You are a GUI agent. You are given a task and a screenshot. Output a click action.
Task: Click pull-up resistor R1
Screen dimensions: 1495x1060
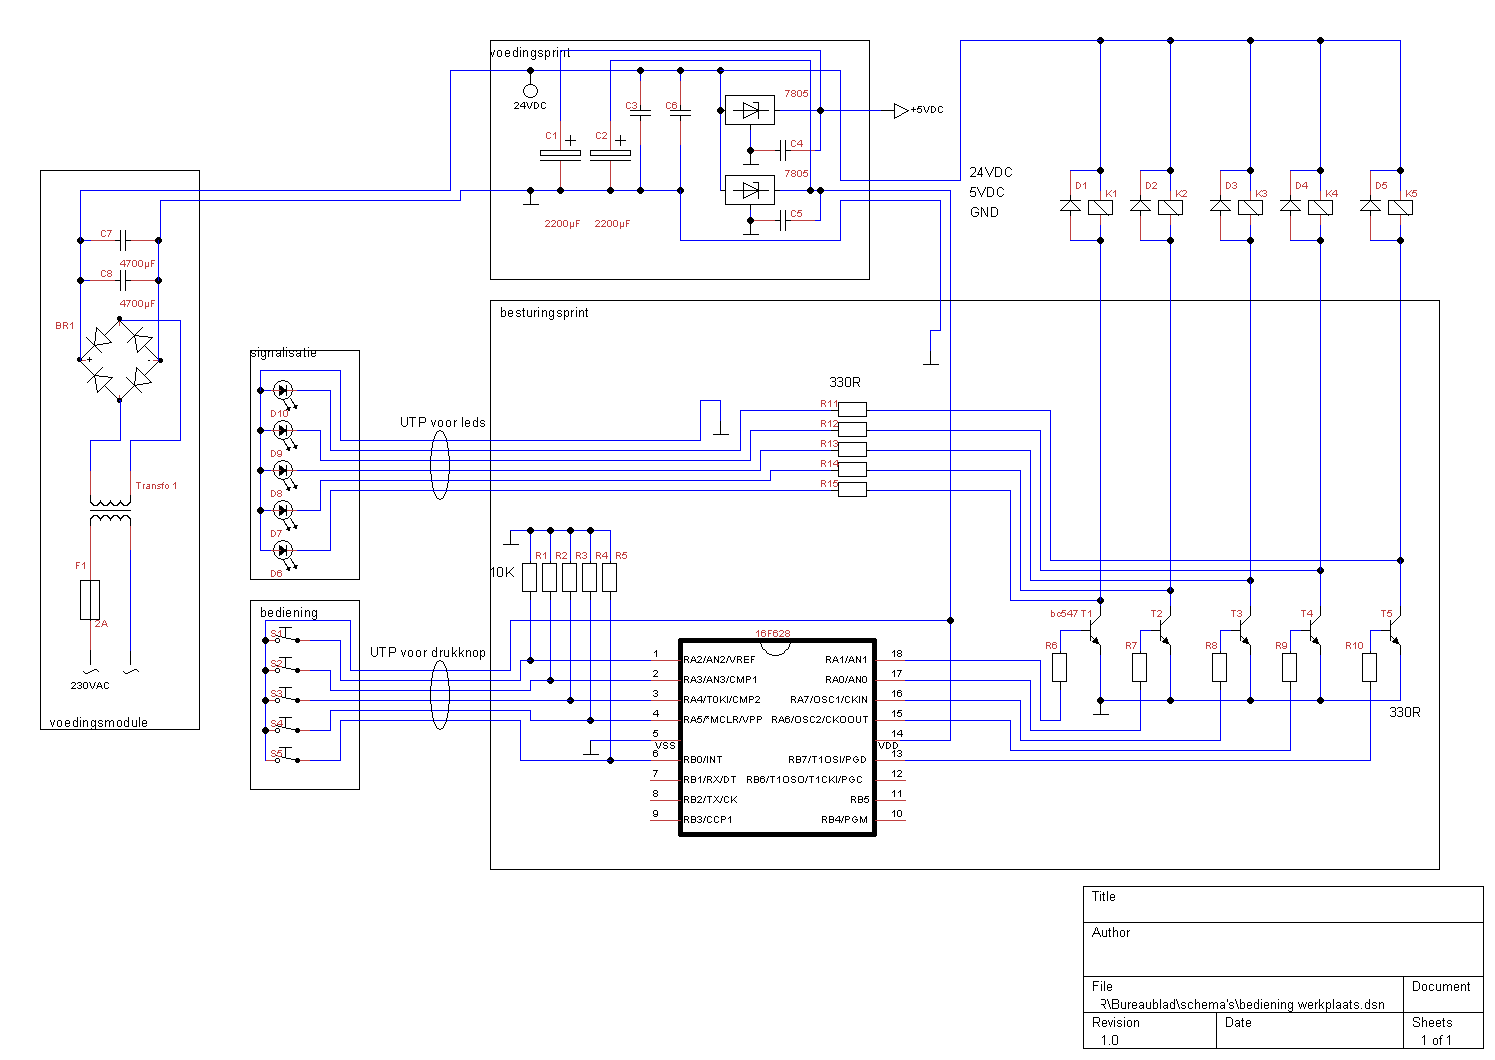[530, 578]
